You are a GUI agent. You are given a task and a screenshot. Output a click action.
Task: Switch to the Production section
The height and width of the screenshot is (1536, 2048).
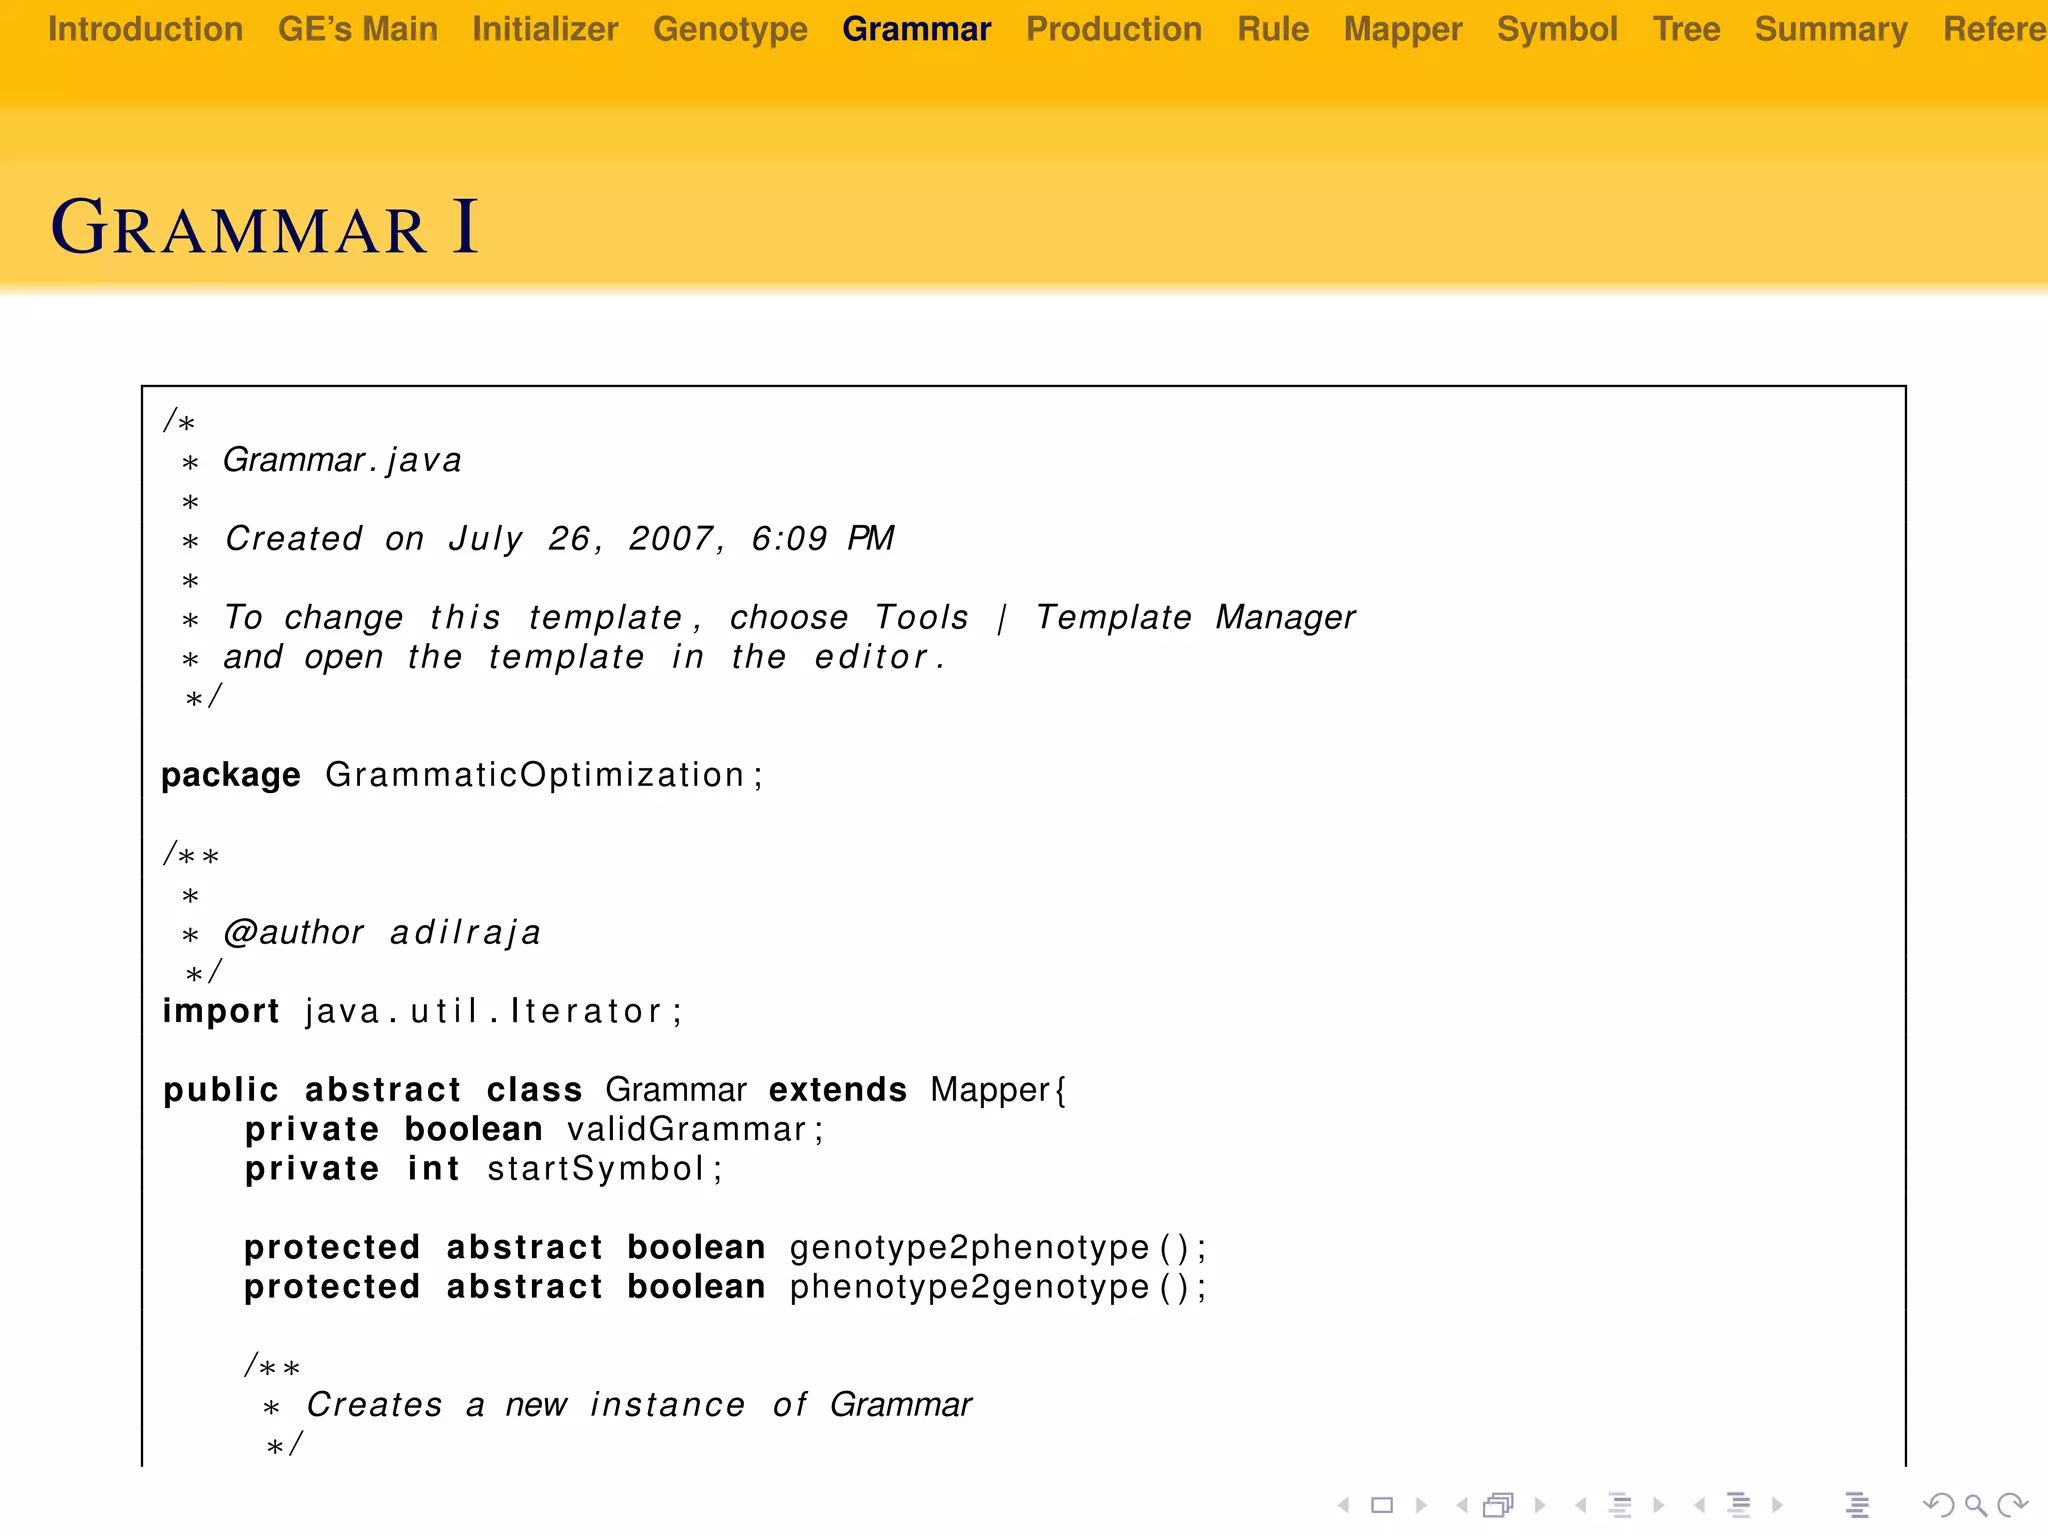[x=1114, y=29]
